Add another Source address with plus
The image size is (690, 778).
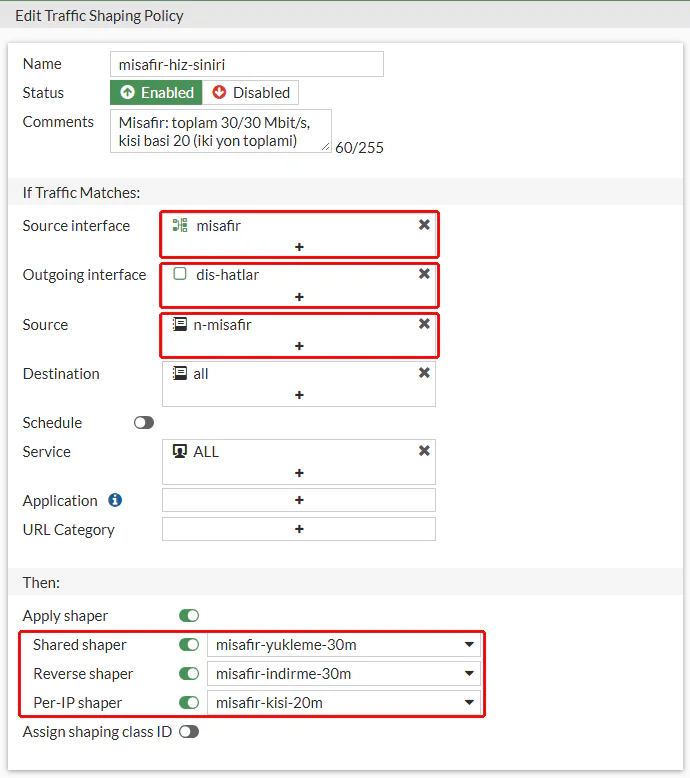click(x=299, y=346)
